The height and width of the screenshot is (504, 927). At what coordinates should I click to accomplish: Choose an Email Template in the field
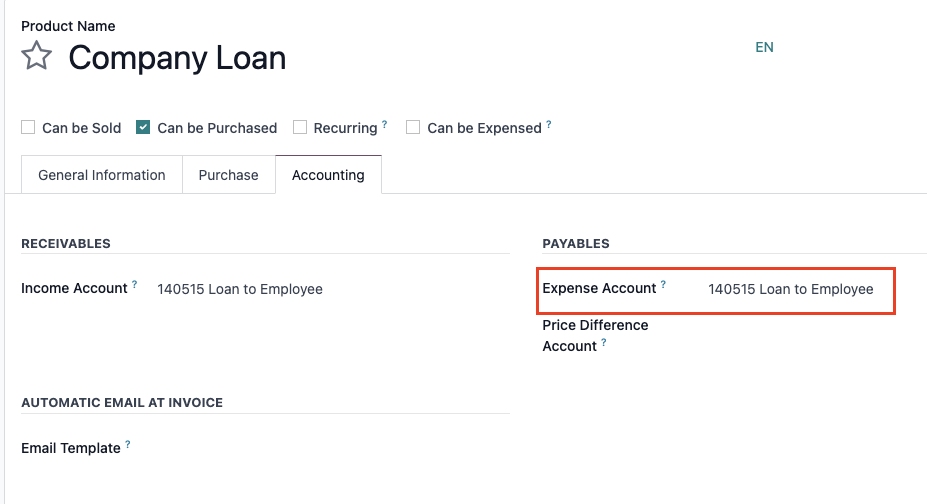pyautogui.click(x=333, y=448)
